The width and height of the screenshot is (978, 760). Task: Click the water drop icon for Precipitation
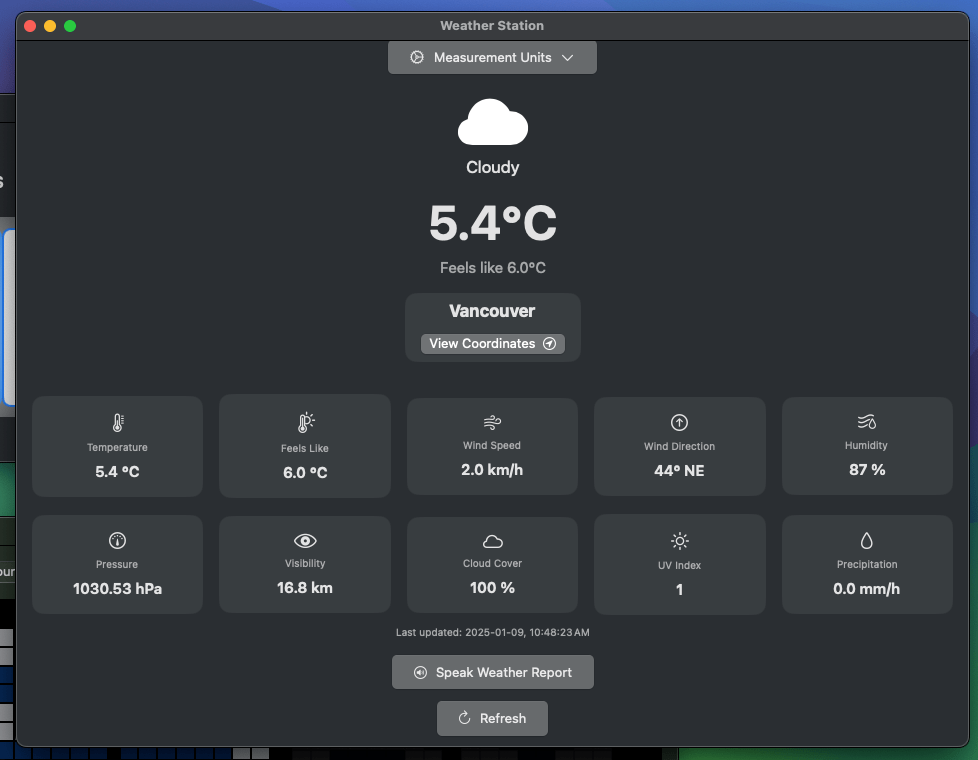(x=866, y=541)
